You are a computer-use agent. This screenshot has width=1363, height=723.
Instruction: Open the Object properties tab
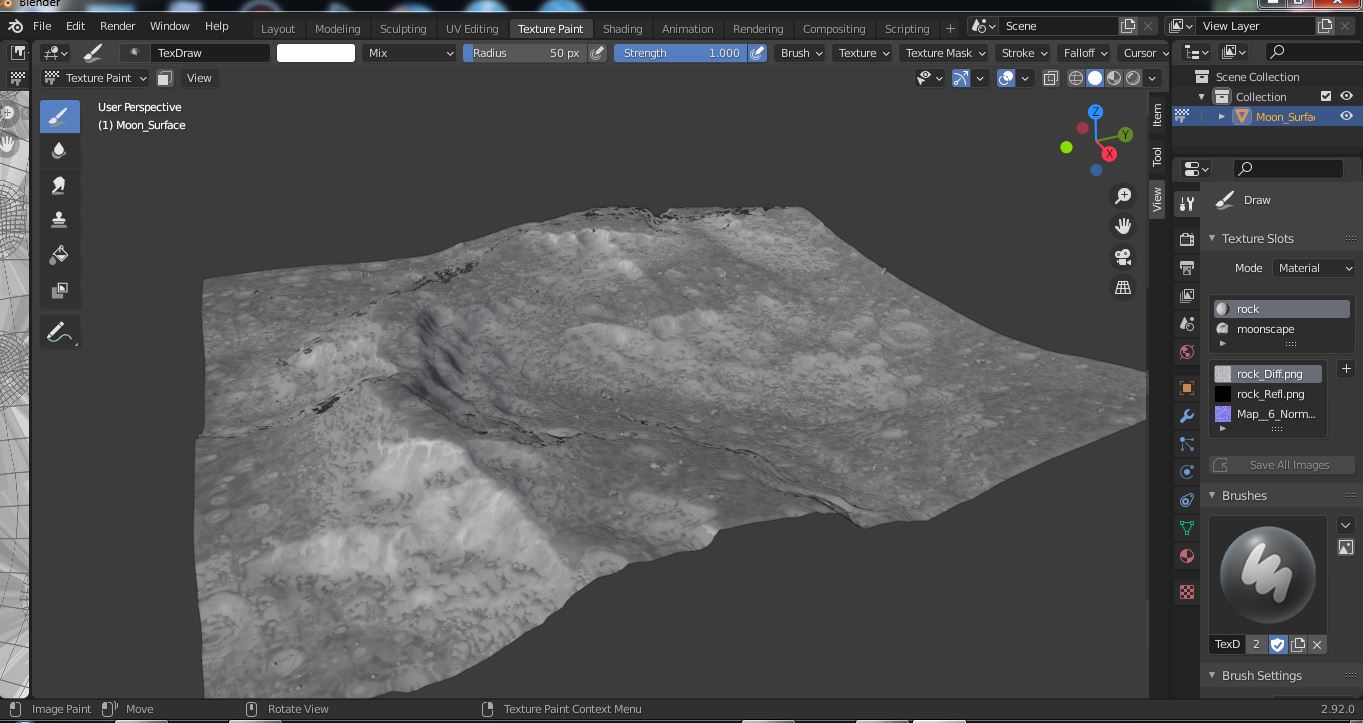(x=1187, y=388)
